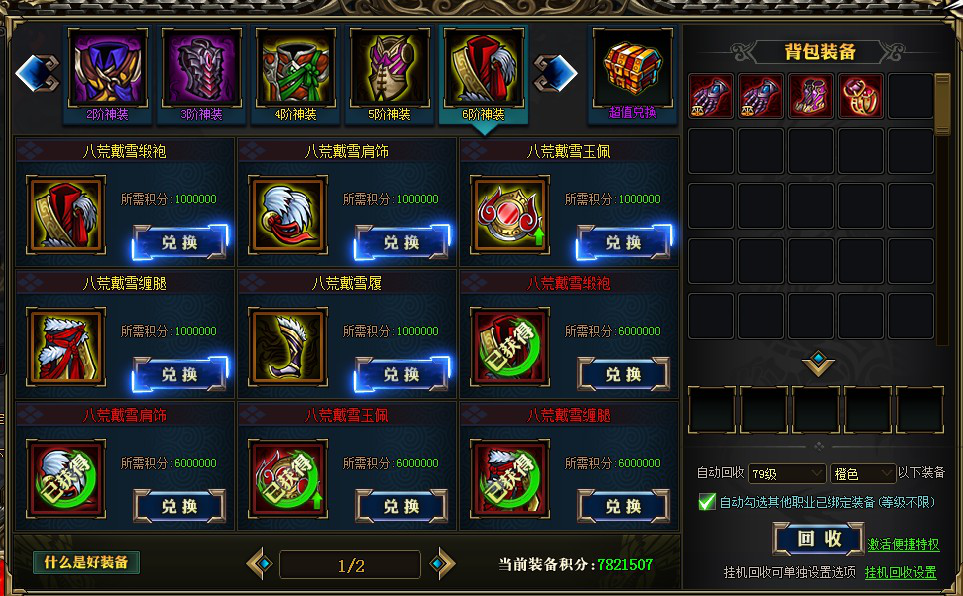Switch to the 4阶神装 tab
The height and width of the screenshot is (596, 963).
295,74
